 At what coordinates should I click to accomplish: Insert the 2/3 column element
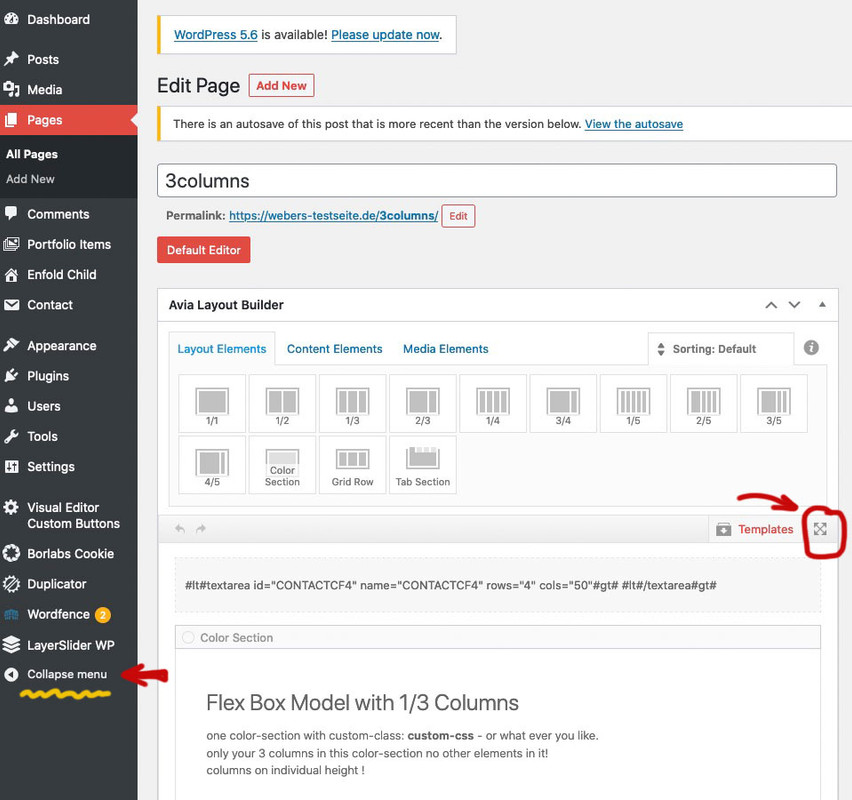click(x=423, y=404)
